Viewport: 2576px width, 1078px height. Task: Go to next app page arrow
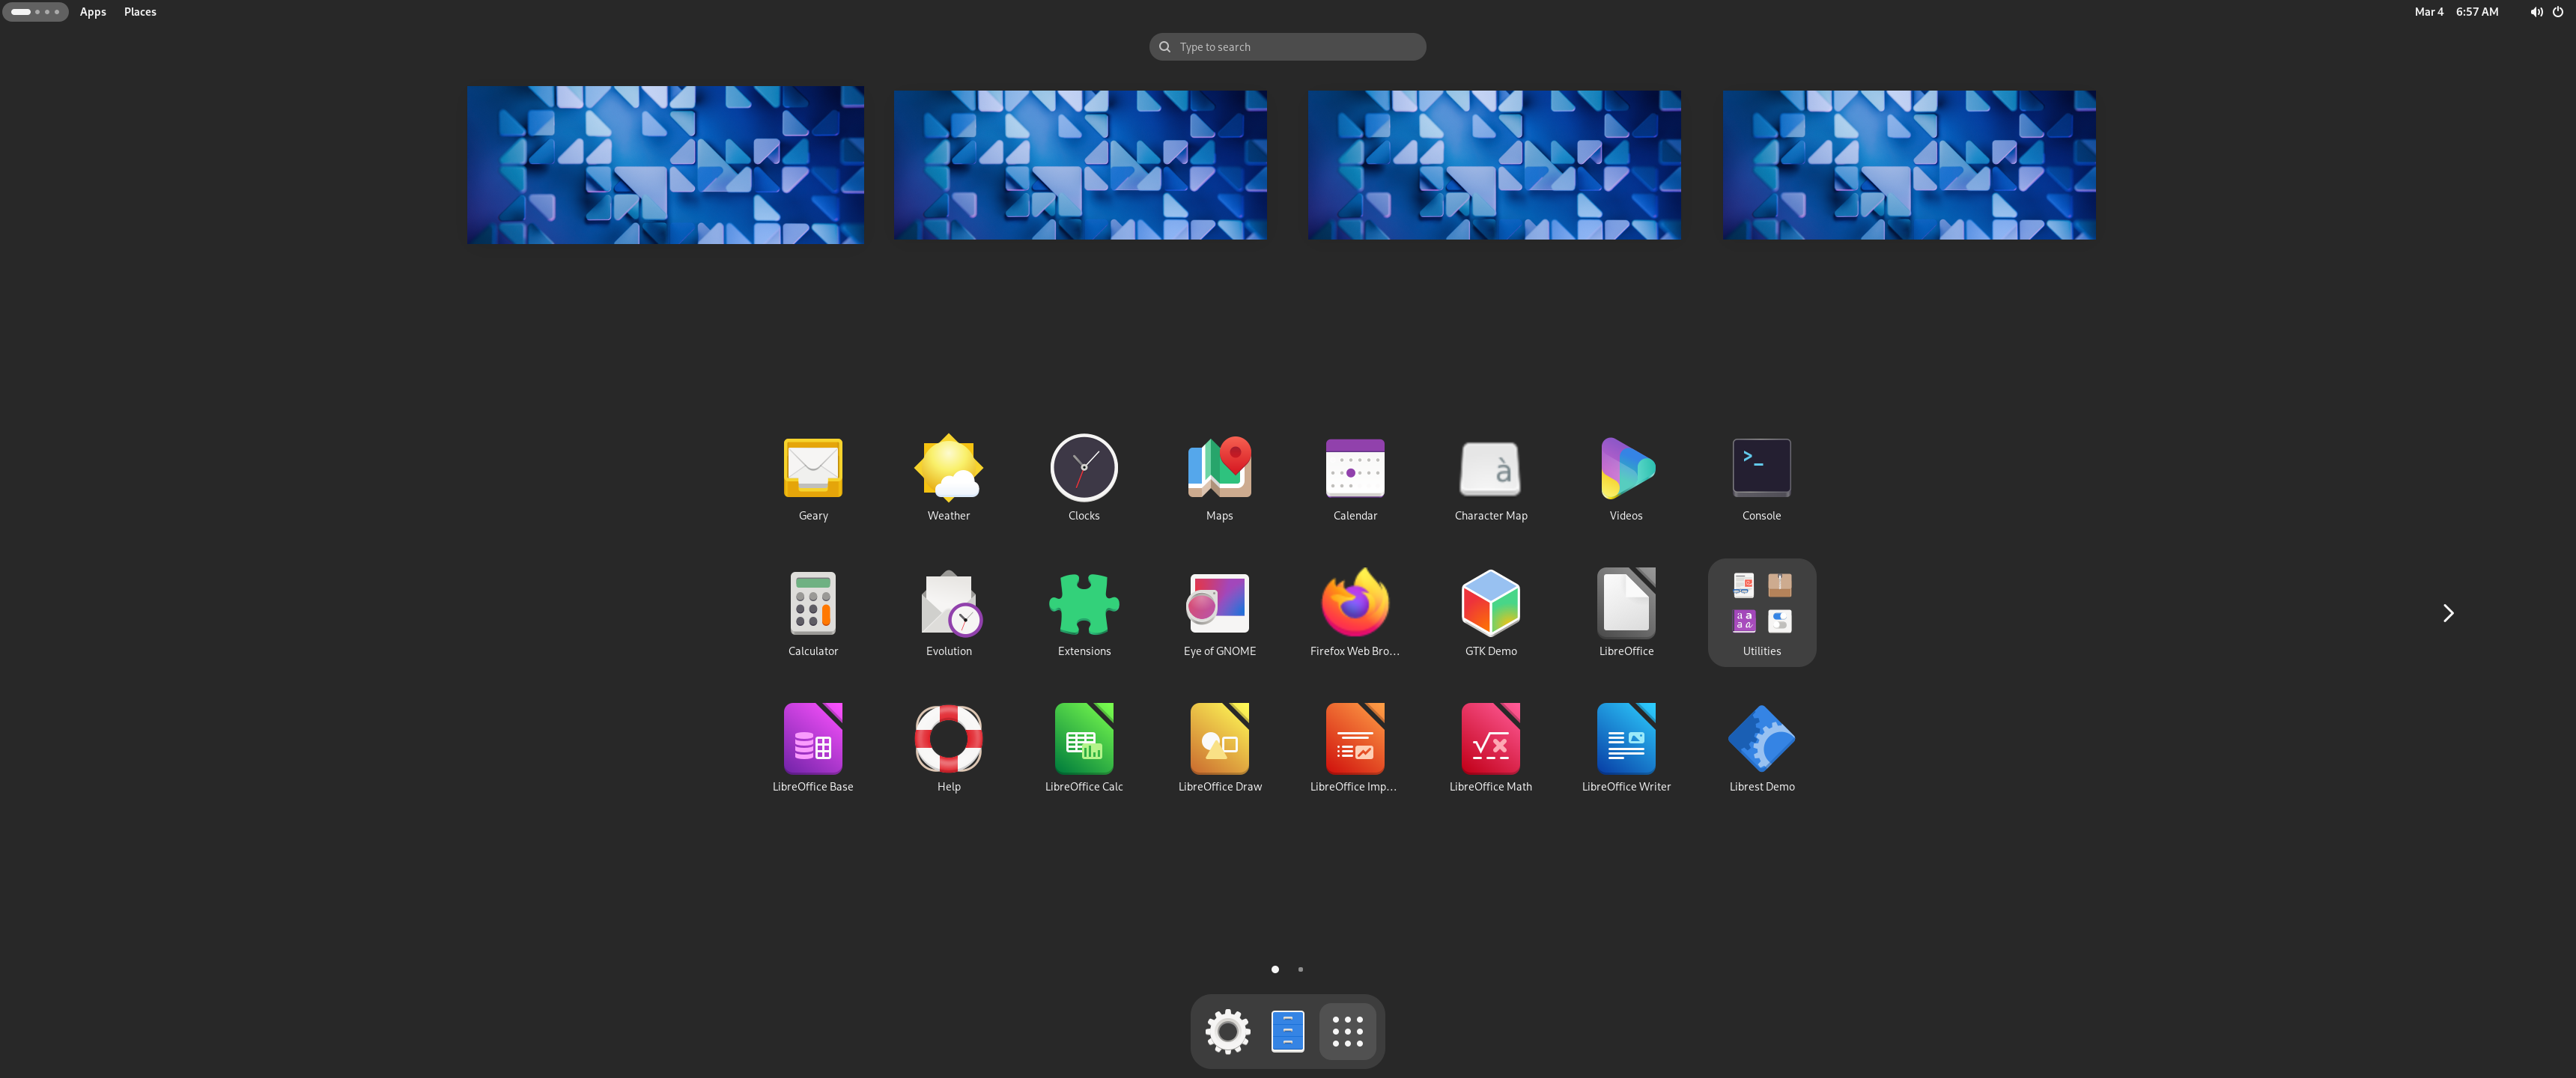pyautogui.click(x=2447, y=613)
